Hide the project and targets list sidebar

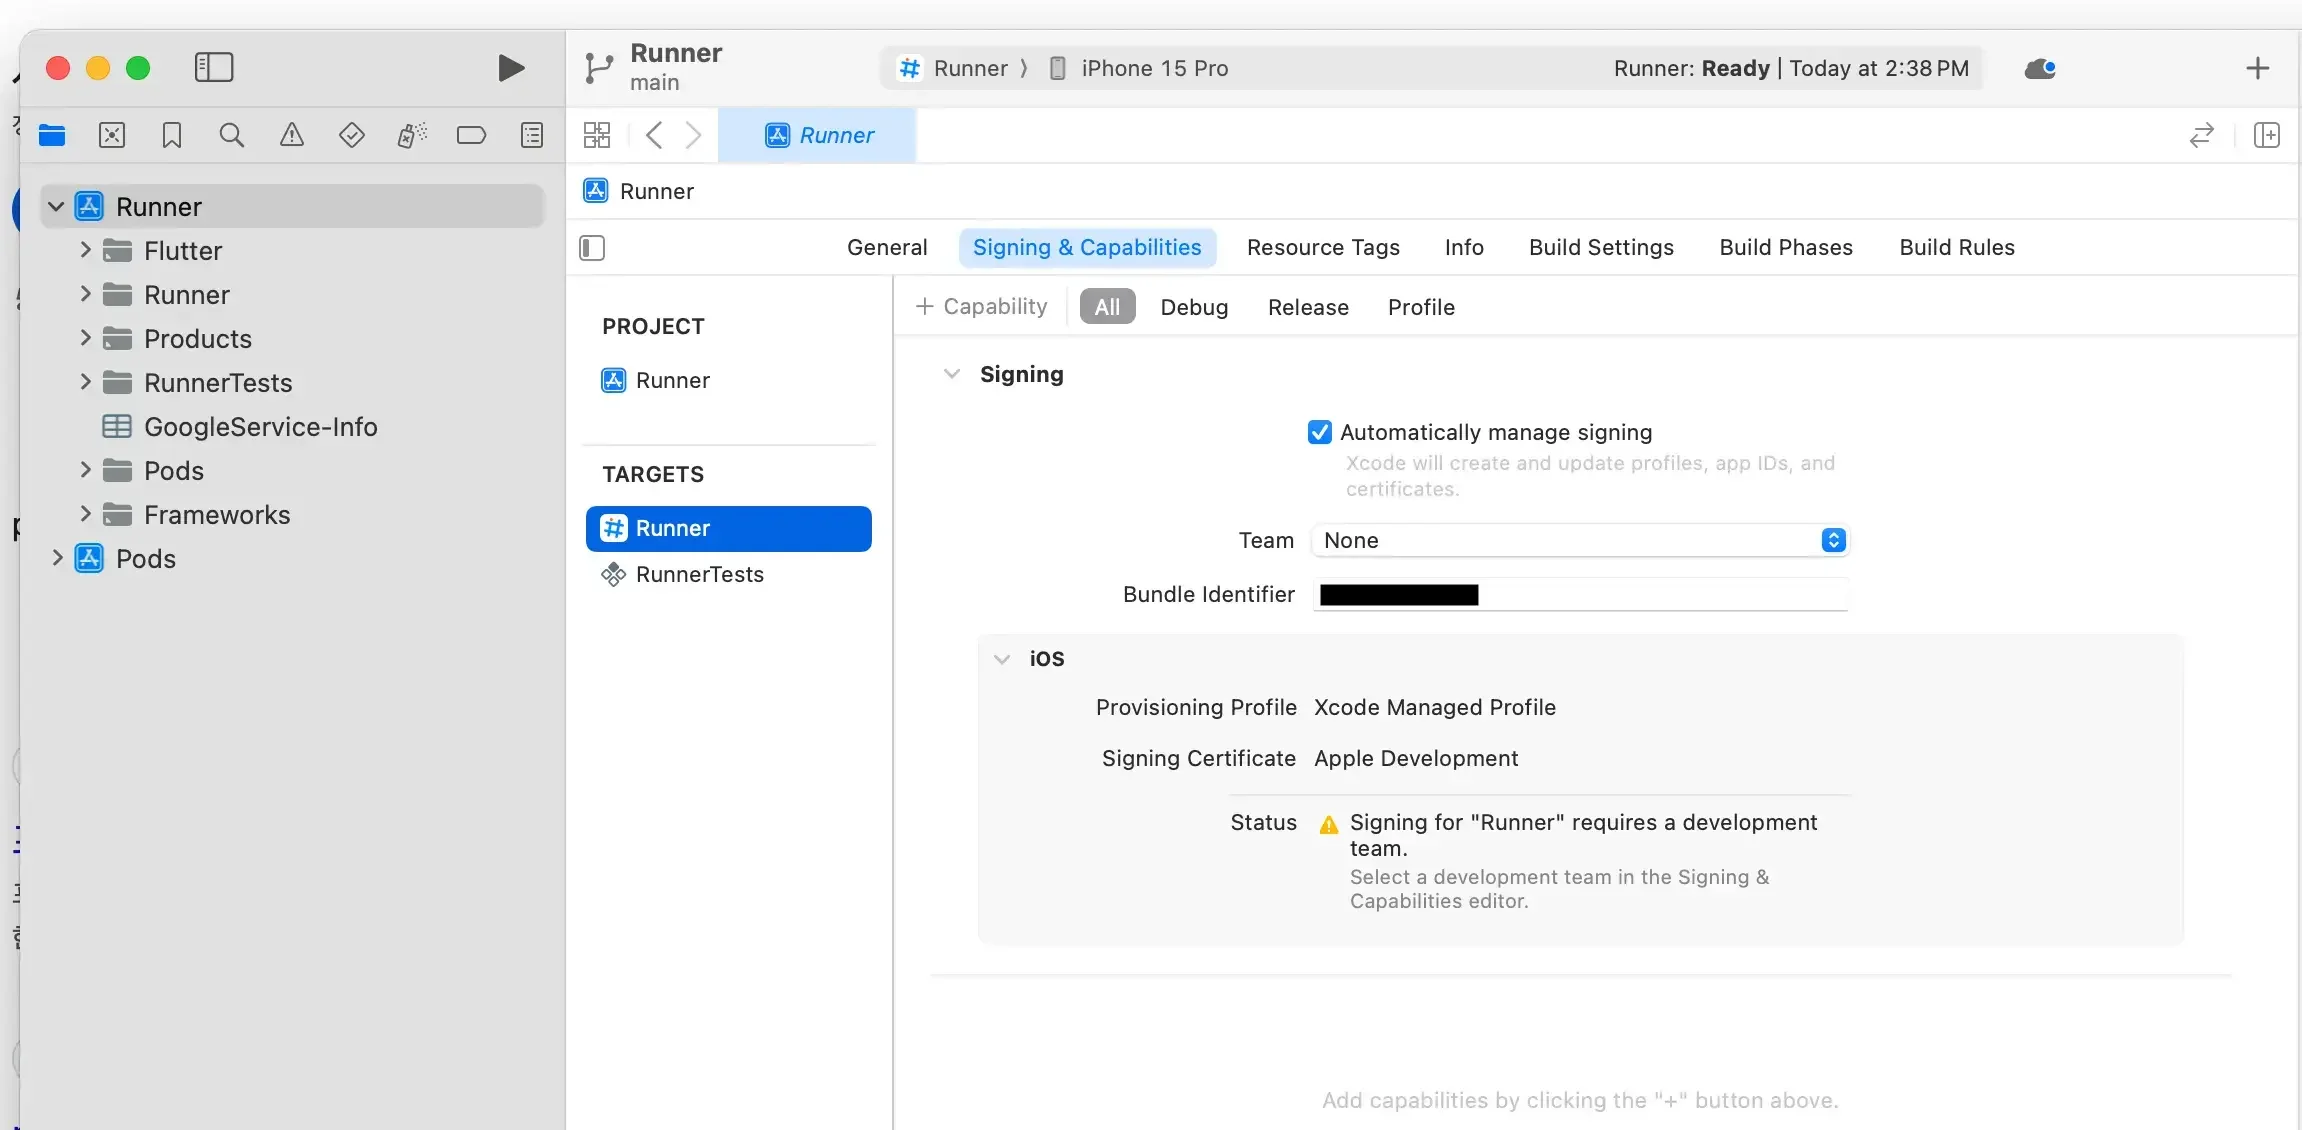(592, 248)
